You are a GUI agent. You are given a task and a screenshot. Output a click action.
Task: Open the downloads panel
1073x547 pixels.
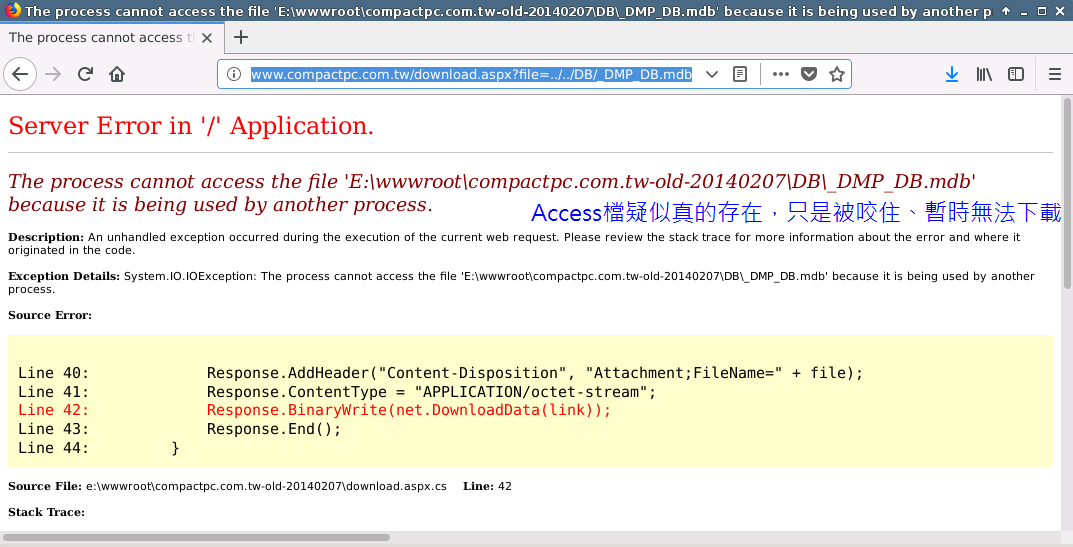click(x=952, y=74)
